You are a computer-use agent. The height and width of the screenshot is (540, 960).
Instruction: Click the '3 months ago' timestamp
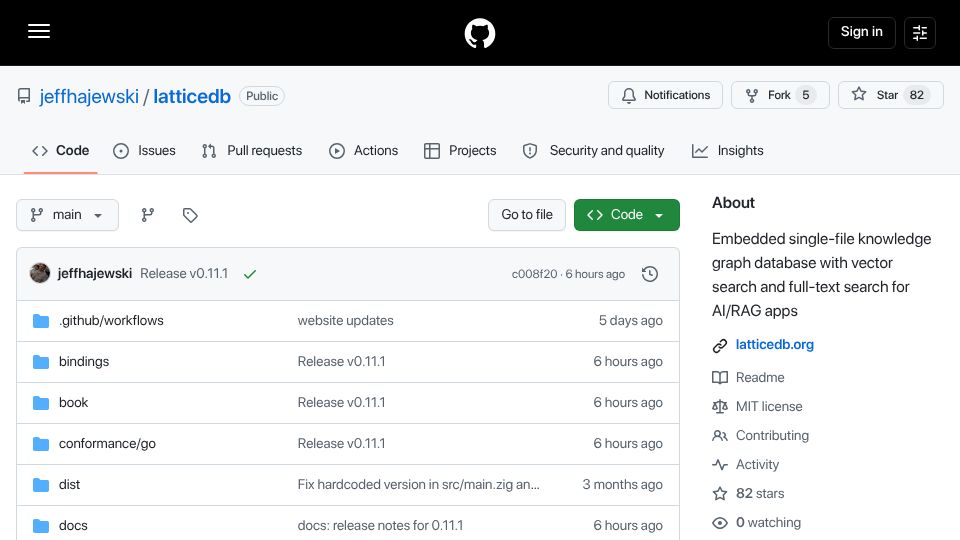623,484
